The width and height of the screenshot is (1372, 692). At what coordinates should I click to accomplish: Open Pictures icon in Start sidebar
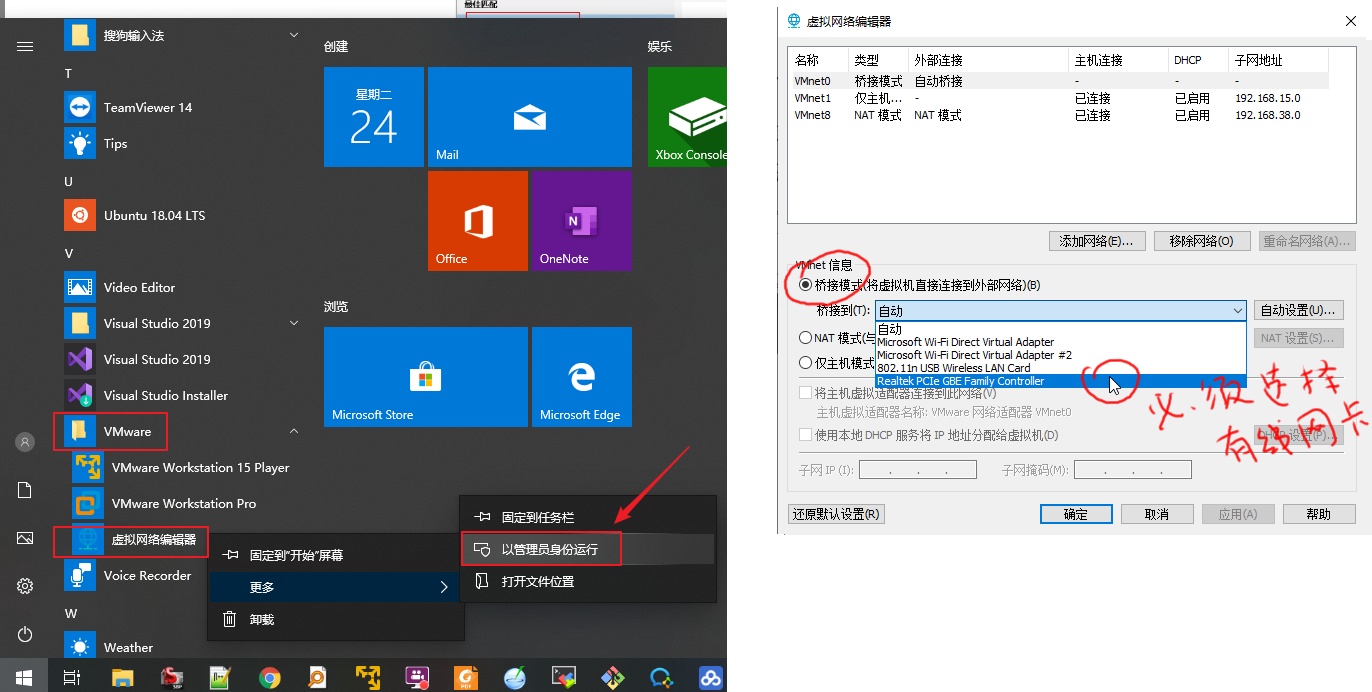point(25,538)
